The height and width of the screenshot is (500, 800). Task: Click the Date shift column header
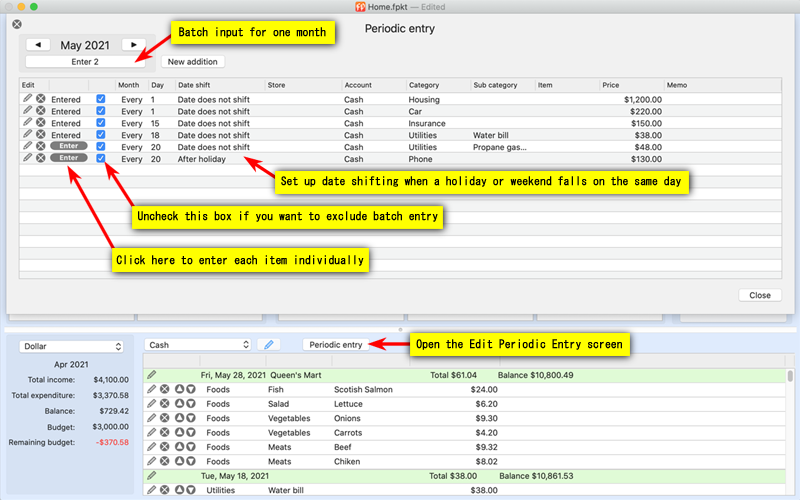coord(220,85)
